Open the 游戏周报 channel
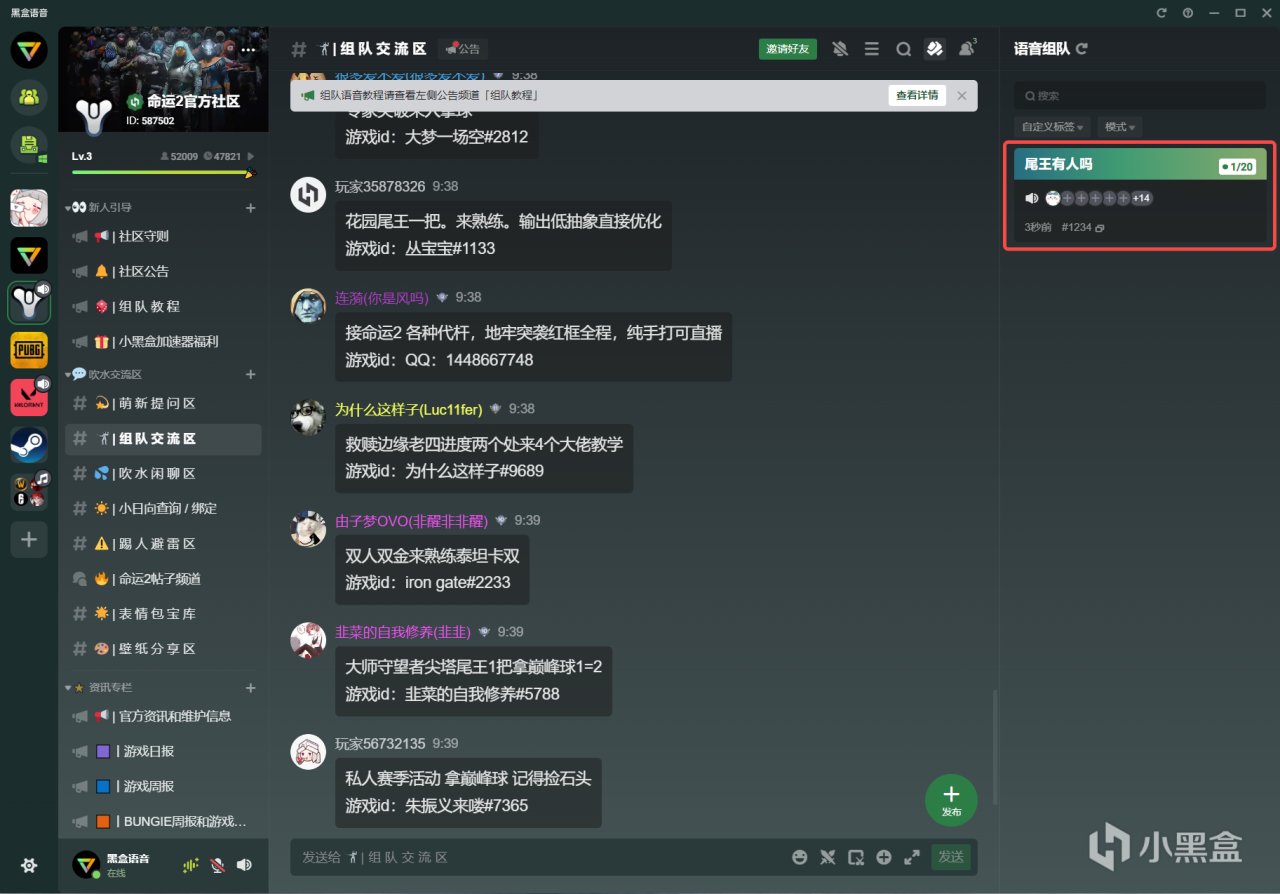The width and height of the screenshot is (1280, 894). (163, 786)
